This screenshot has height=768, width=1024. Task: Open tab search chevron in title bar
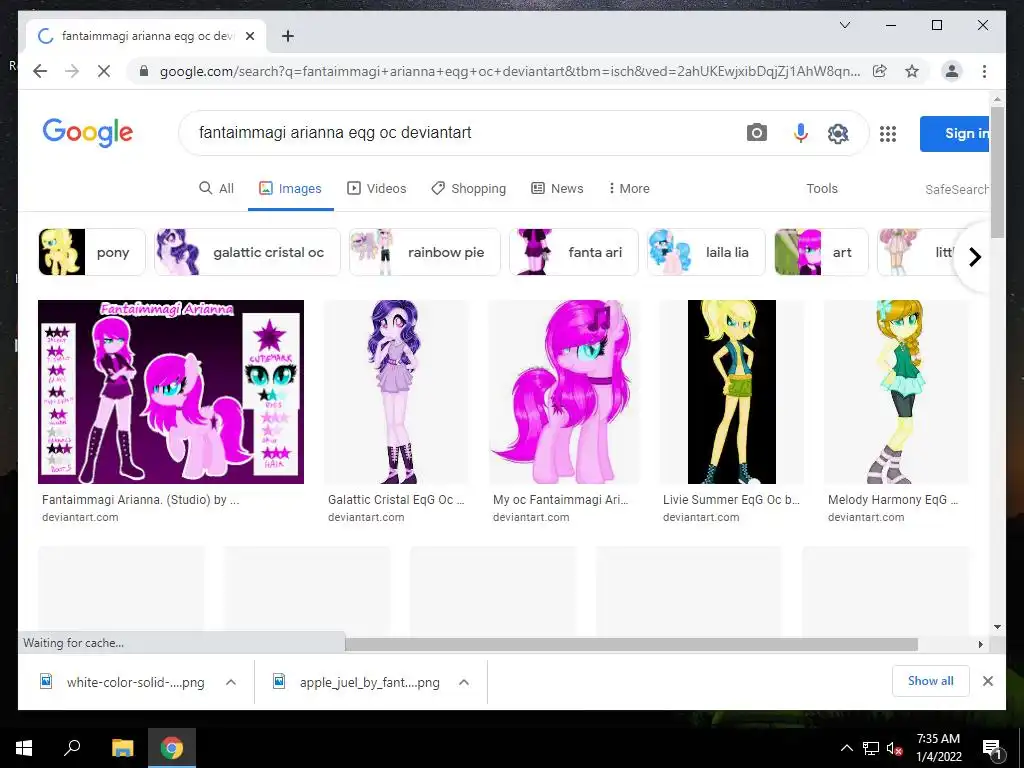tap(844, 25)
